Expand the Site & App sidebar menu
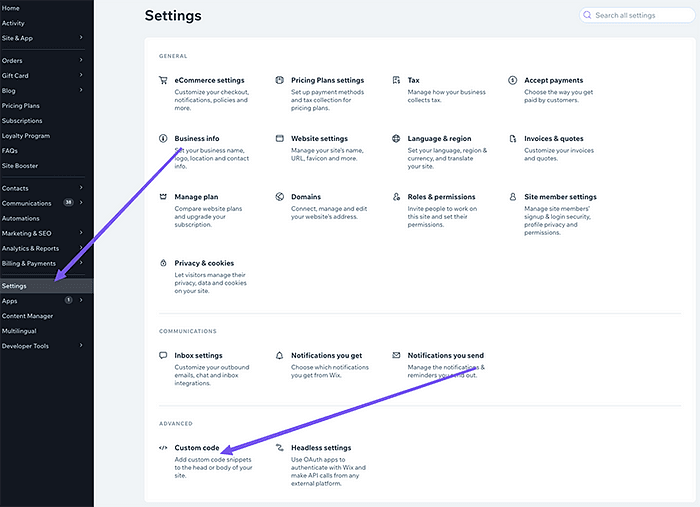Screen dimensions: 700x507 [x=81, y=38]
